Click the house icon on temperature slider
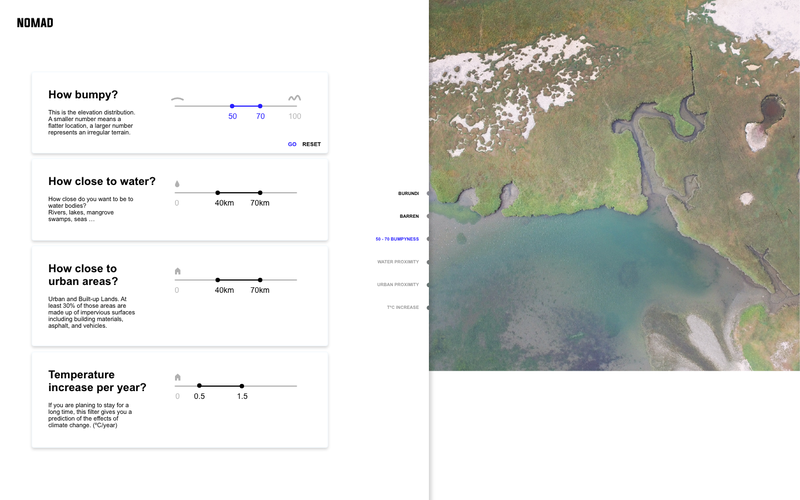The height and width of the screenshot is (500, 800). coord(178,377)
